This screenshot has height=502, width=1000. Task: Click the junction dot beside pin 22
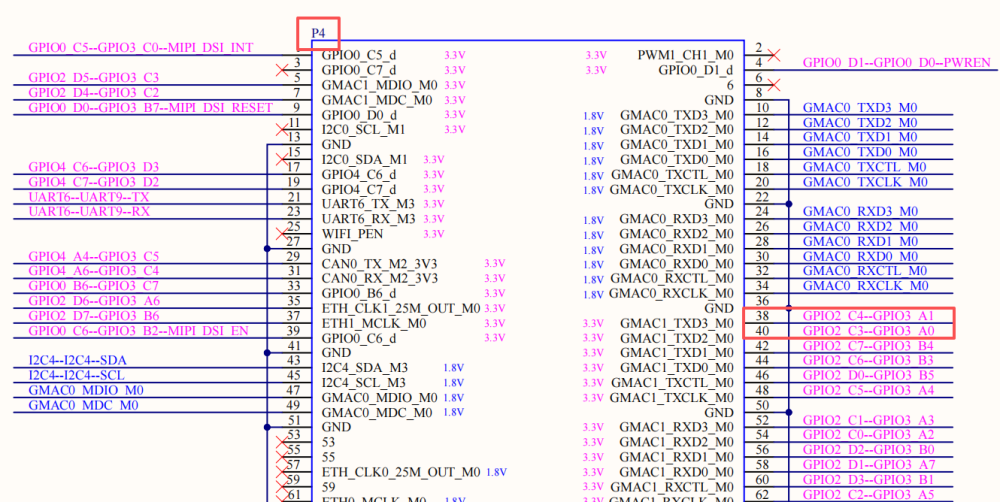coord(791,204)
